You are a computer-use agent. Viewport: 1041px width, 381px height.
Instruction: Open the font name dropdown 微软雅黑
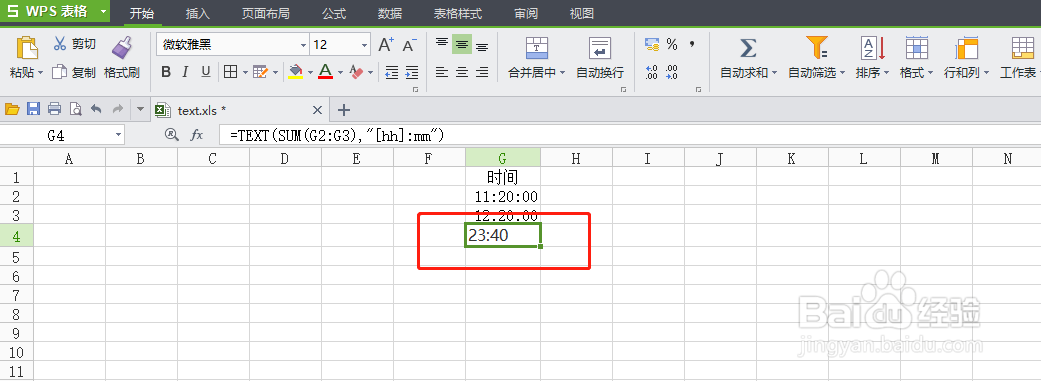pos(304,45)
